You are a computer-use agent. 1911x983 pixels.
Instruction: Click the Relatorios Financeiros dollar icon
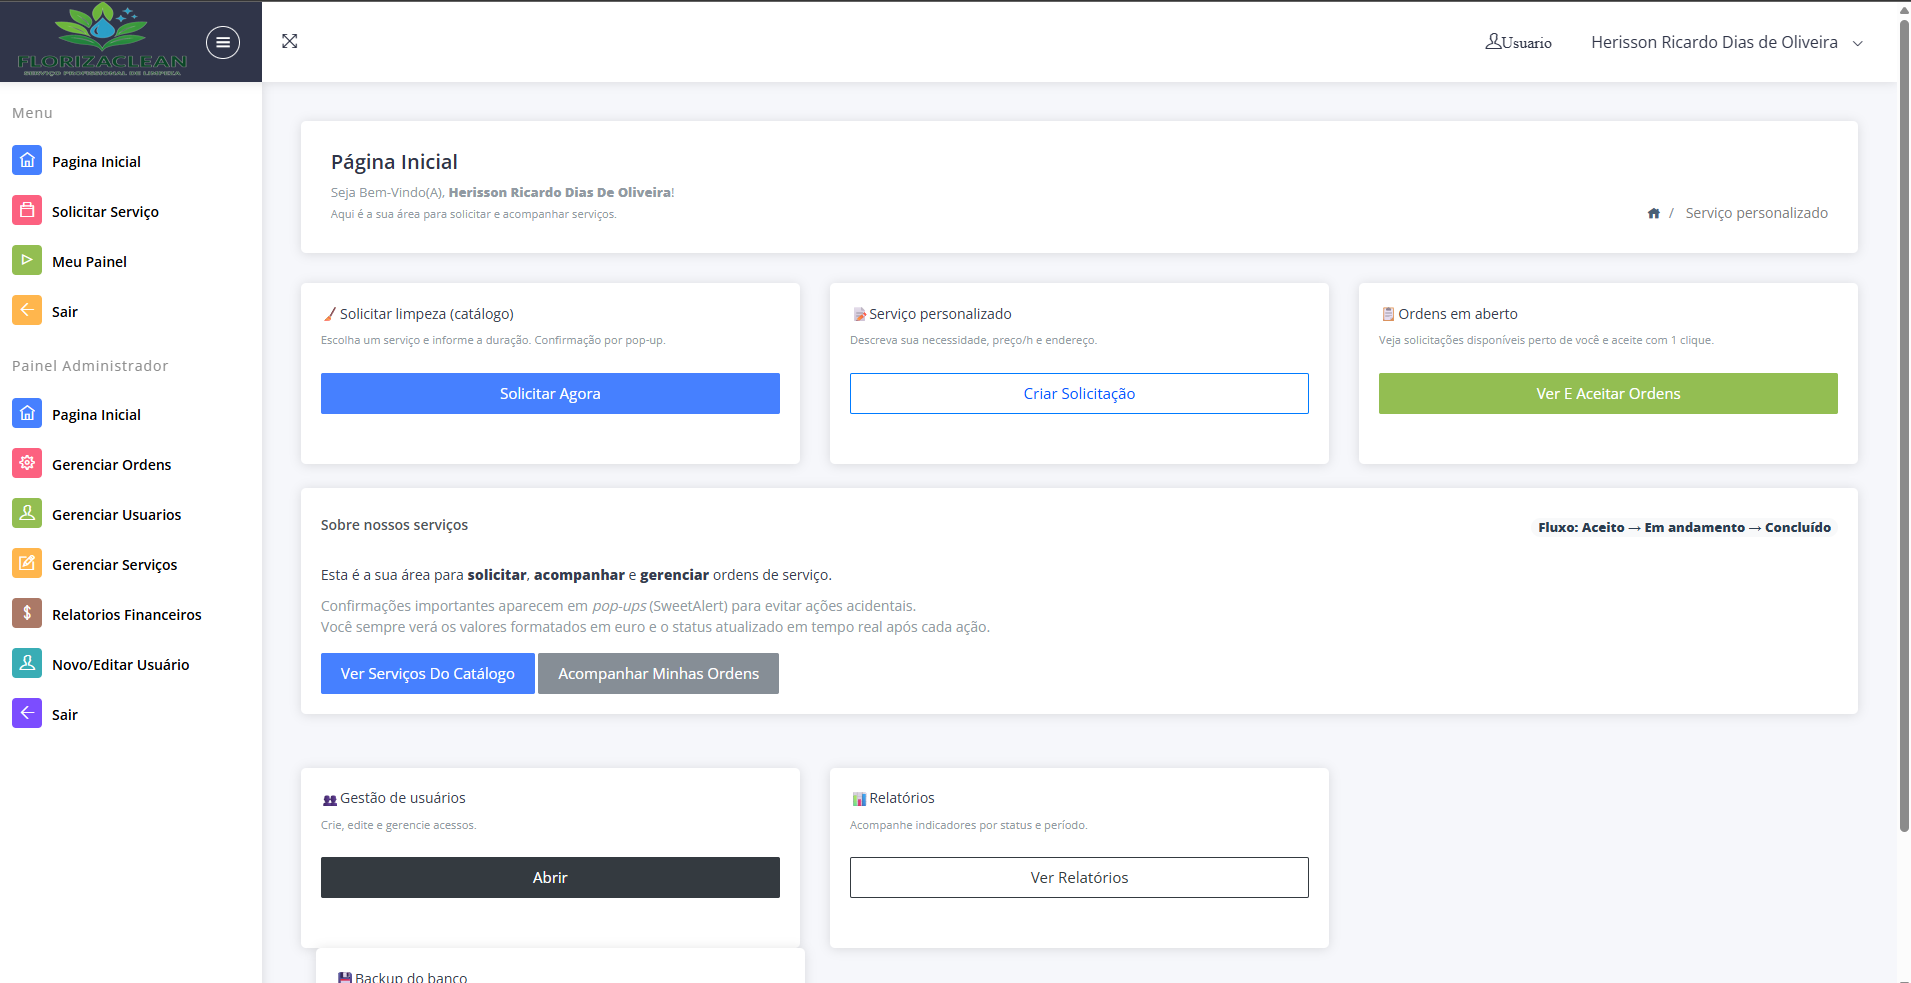27,613
